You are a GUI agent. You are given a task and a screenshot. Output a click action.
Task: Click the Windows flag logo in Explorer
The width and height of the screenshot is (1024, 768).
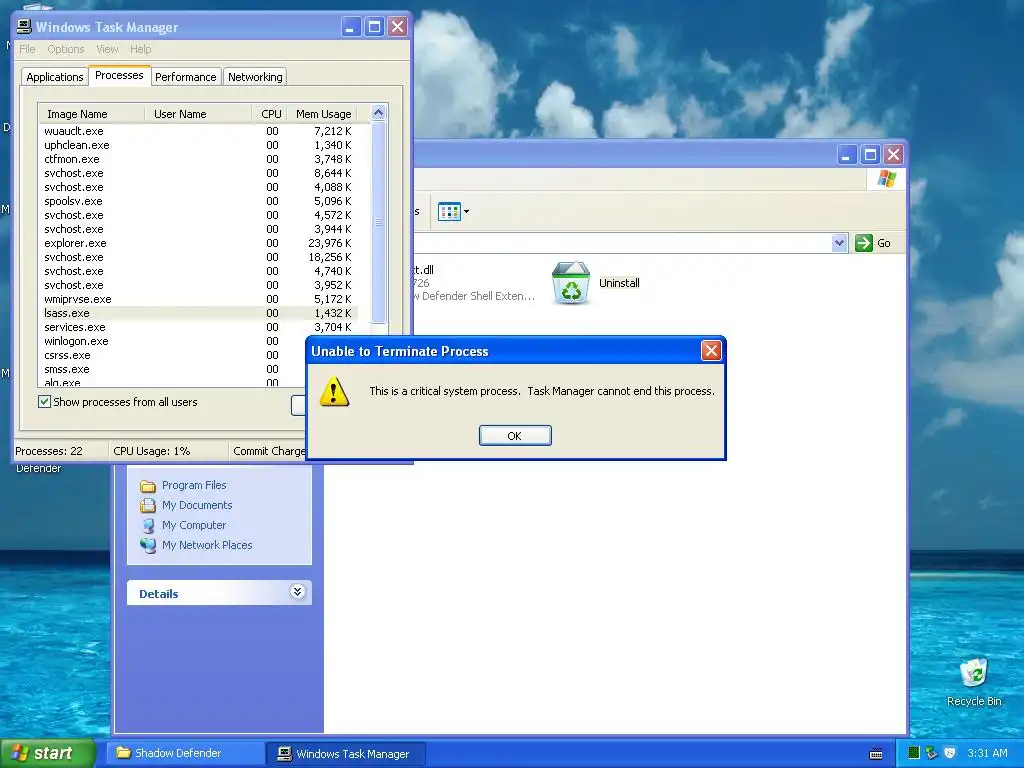click(886, 178)
